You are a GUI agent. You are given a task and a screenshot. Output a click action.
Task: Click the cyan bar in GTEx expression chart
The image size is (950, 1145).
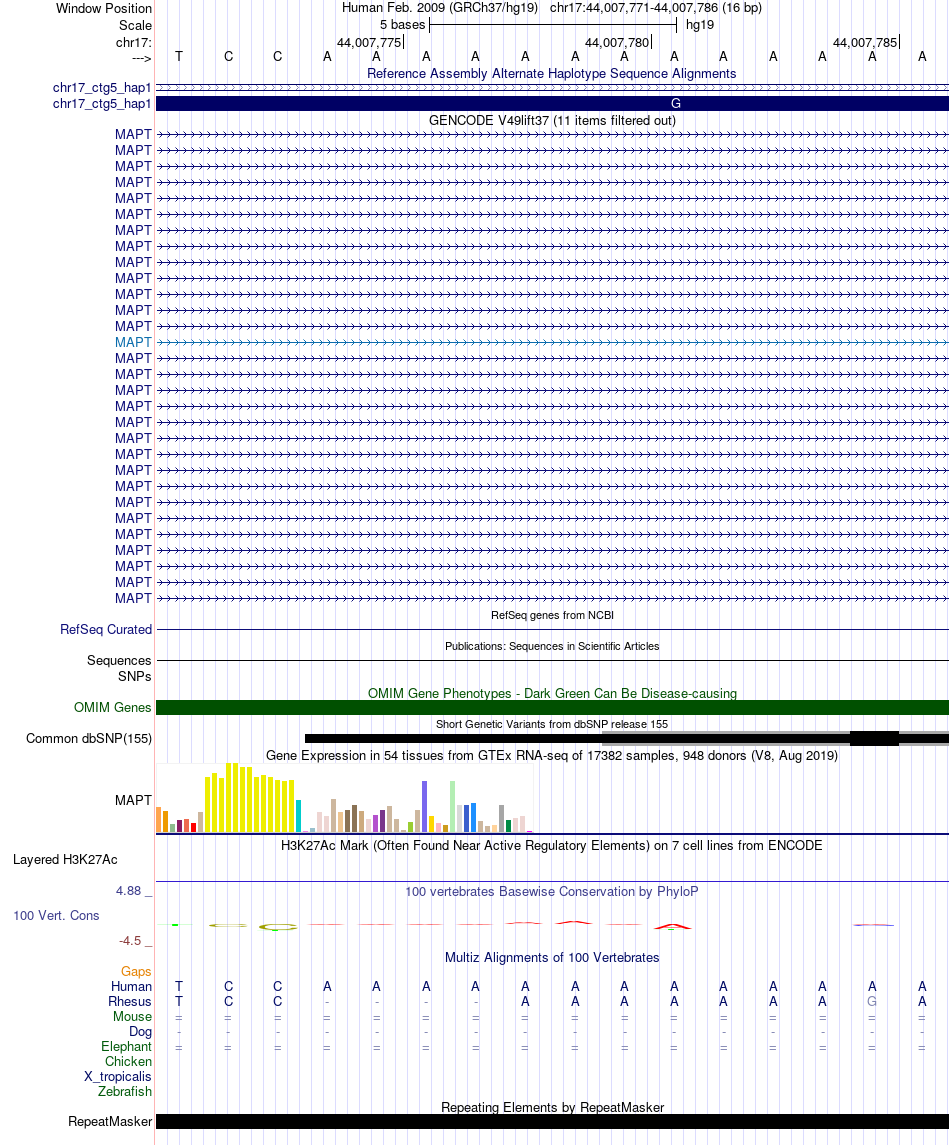click(x=298, y=816)
